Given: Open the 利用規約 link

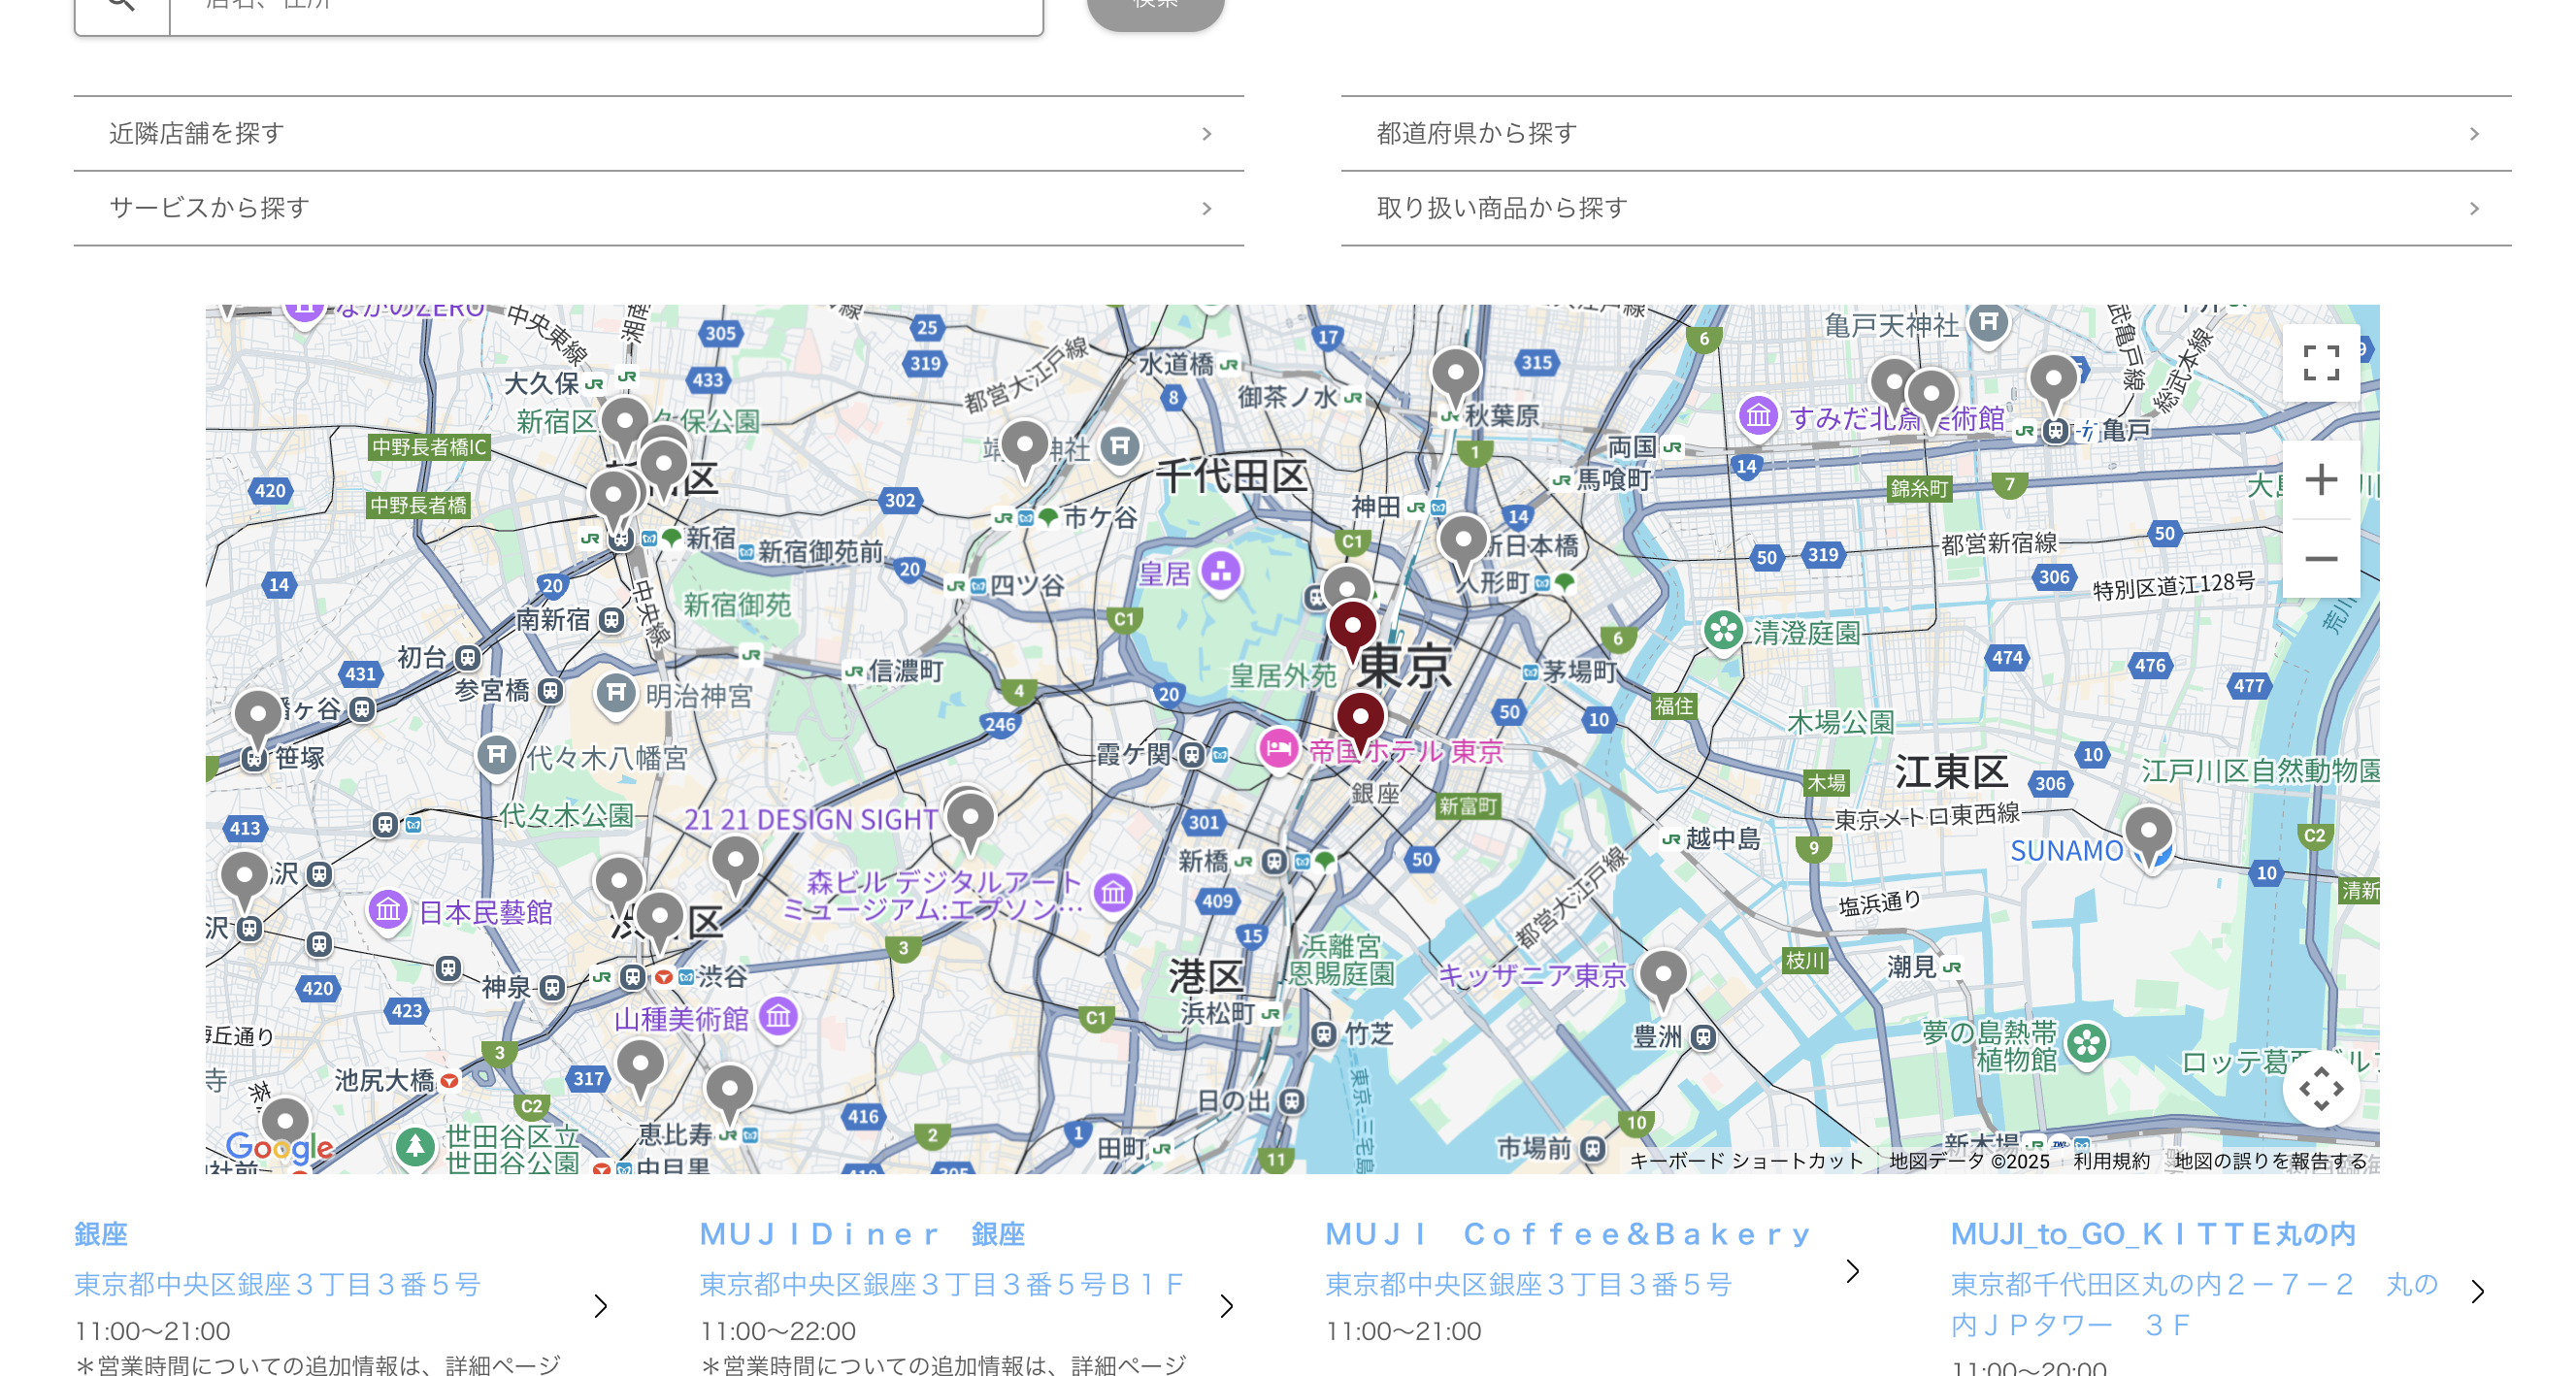Looking at the screenshot, I should tap(2113, 1161).
